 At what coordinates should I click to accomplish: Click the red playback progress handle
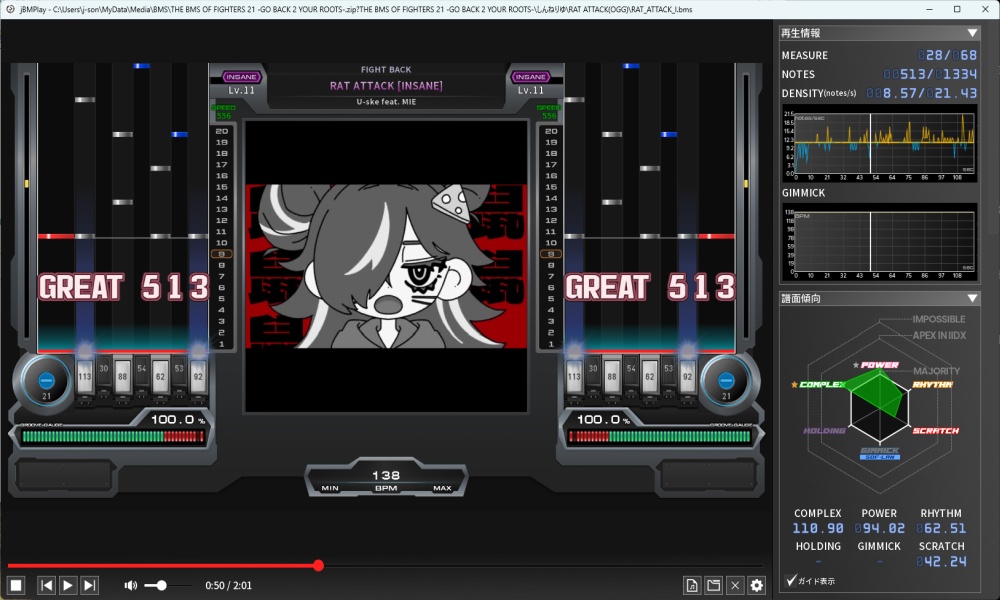(318, 565)
